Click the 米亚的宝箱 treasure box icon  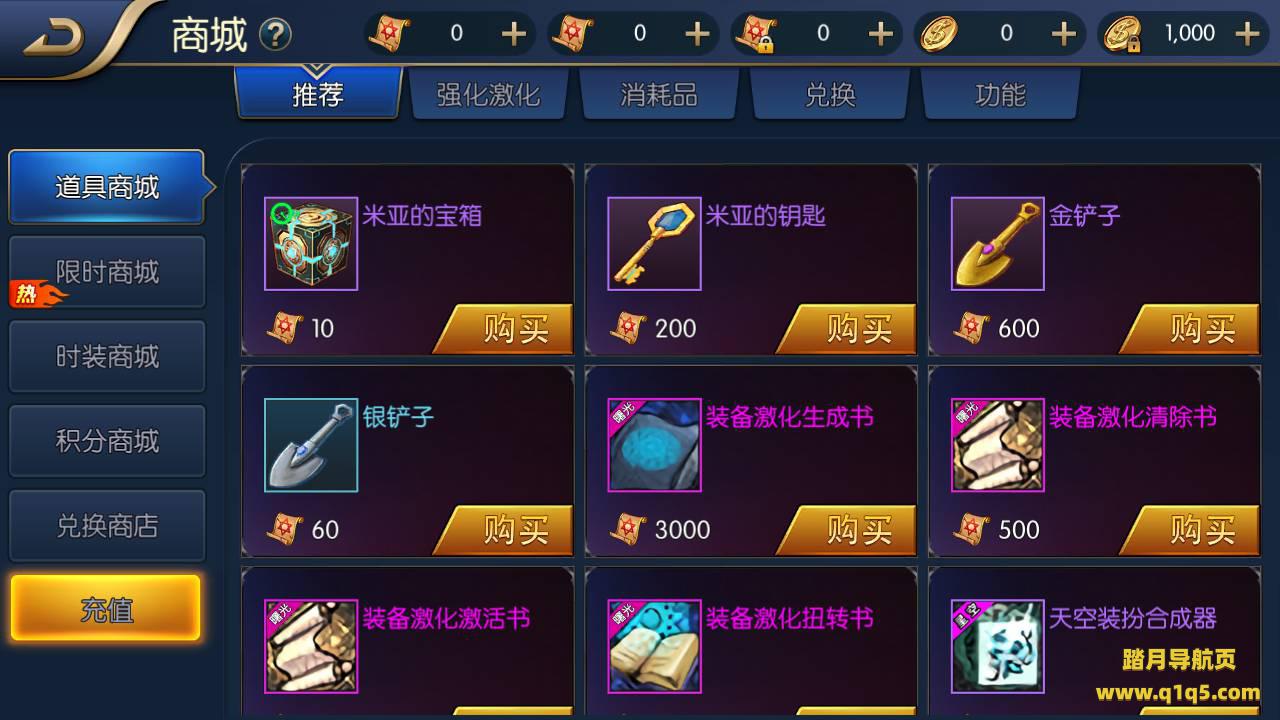(x=311, y=244)
